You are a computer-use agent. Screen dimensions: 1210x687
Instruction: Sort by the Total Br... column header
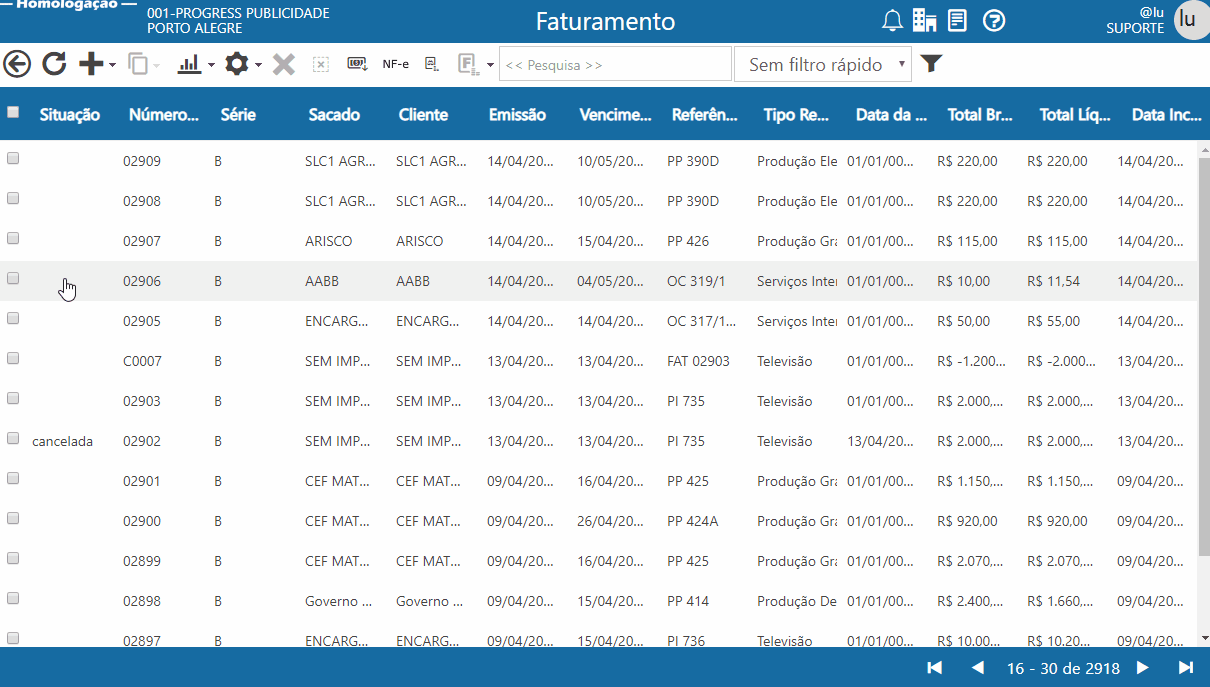coord(980,115)
